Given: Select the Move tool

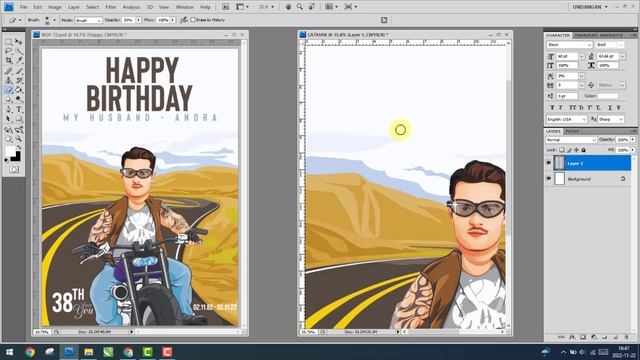Looking at the screenshot, I should [x=19, y=42].
